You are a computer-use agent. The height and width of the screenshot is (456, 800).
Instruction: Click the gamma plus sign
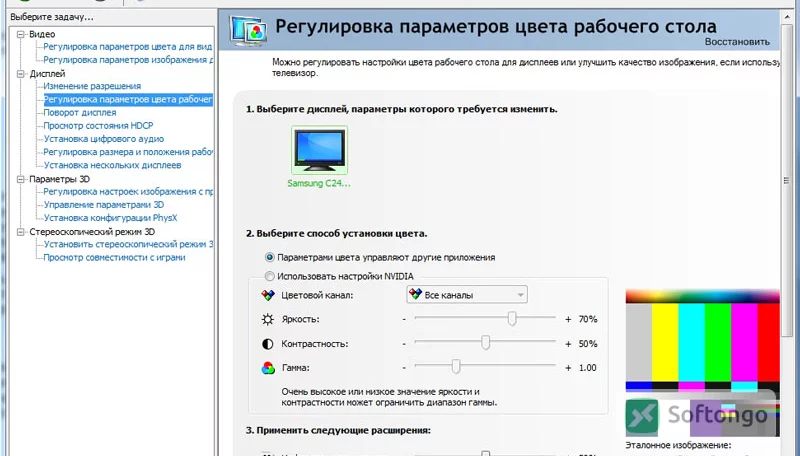(x=568, y=368)
